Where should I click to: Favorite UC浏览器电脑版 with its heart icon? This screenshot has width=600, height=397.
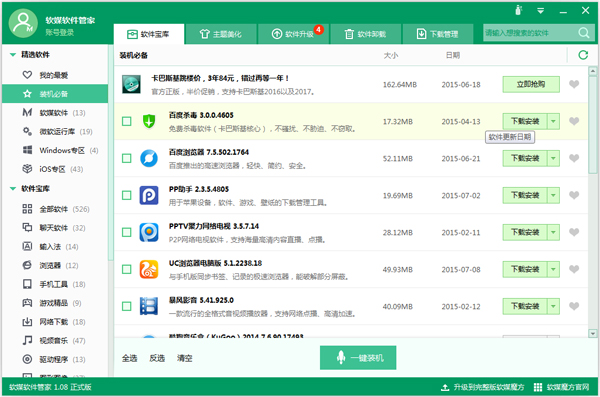[574, 269]
